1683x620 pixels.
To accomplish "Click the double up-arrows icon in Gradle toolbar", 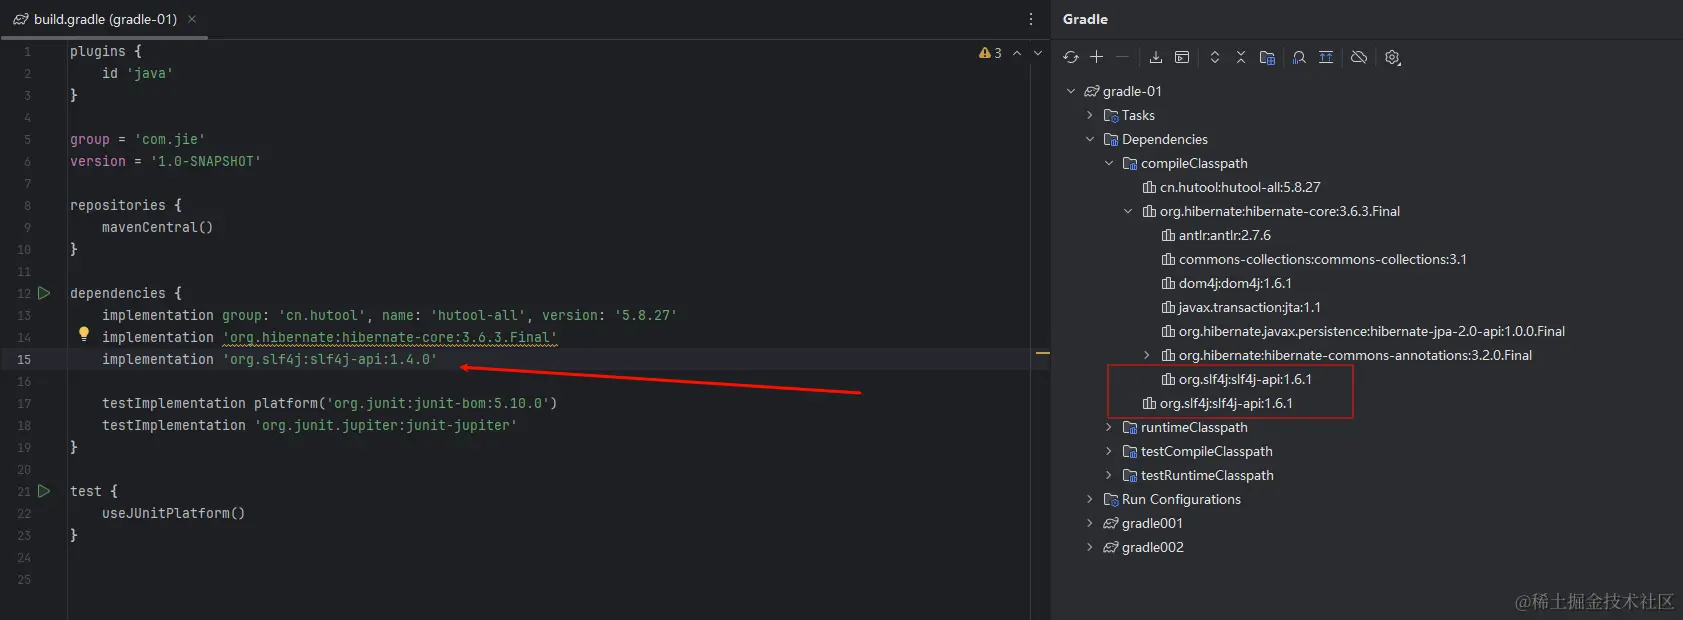I will click(x=1326, y=57).
